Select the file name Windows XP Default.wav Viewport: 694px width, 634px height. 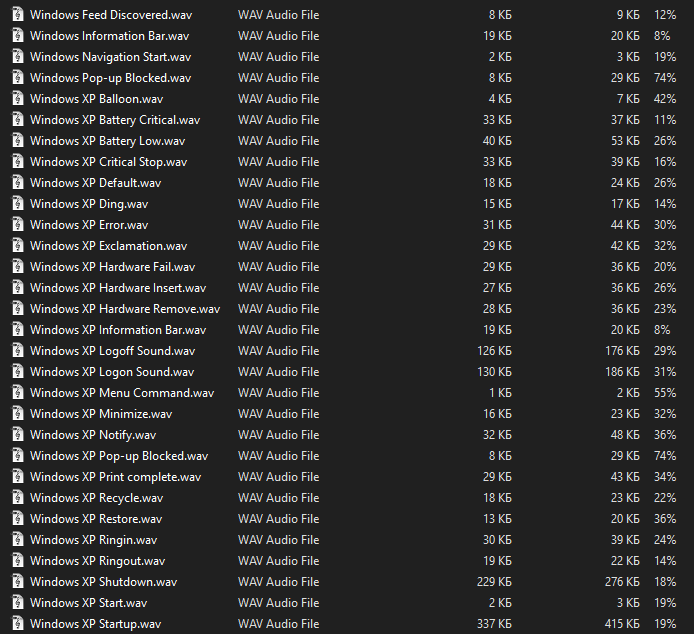(96, 182)
